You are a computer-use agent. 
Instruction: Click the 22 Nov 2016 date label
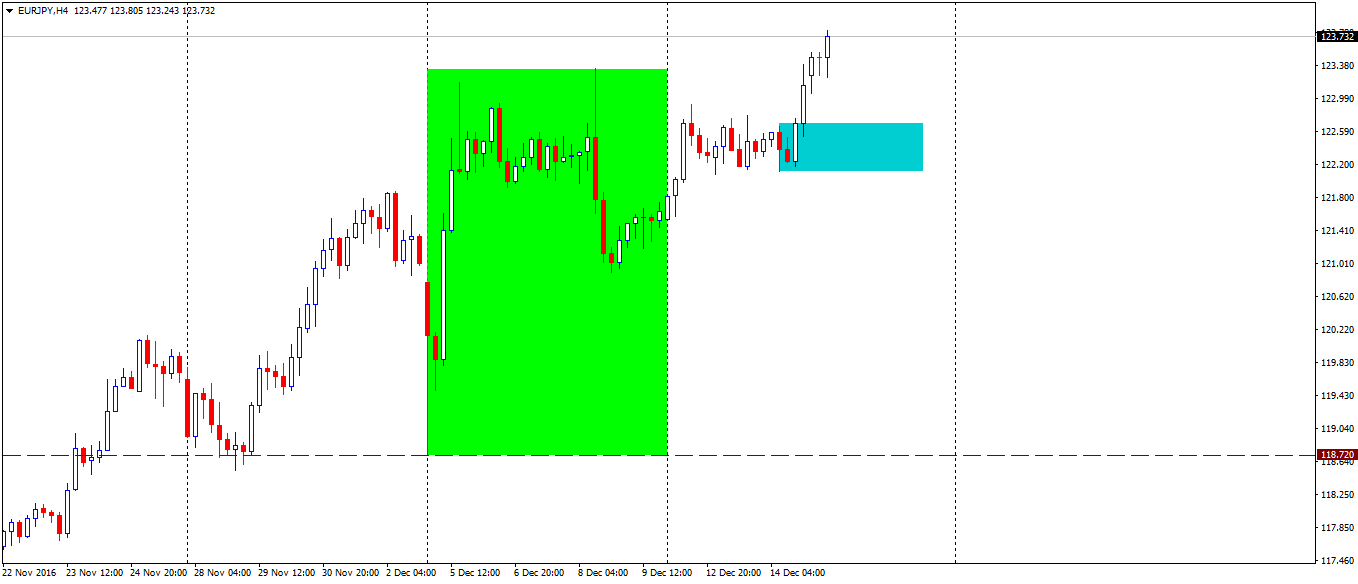pyautogui.click(x=30, y=573)
